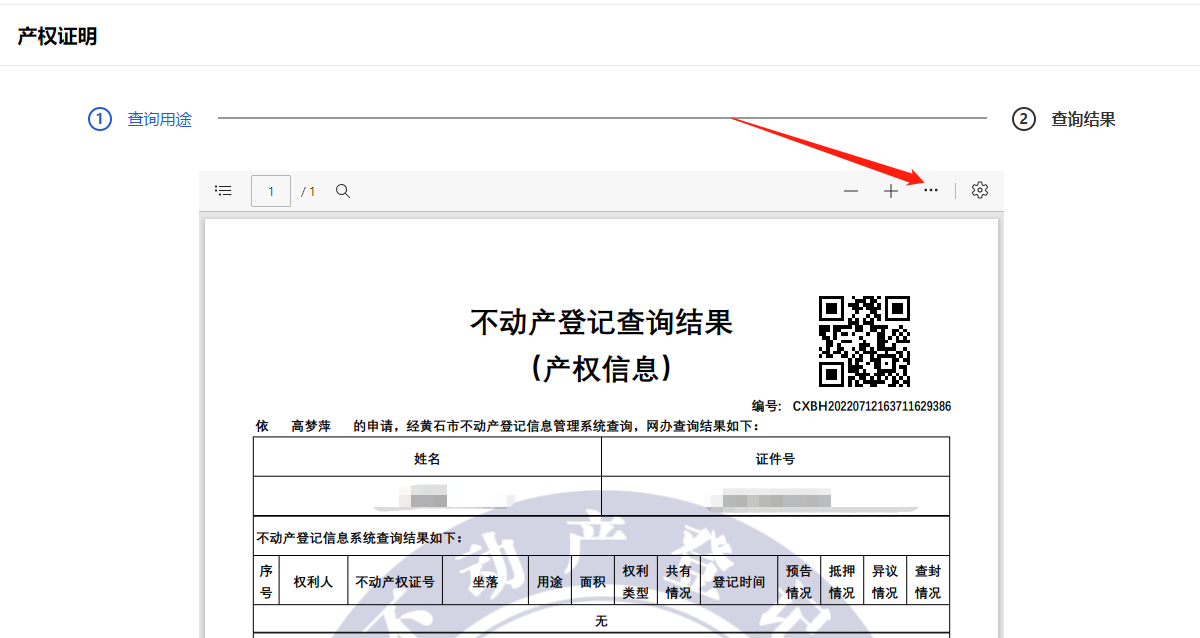
Task: Click the page number input field
Action: [x=271, y=191]
